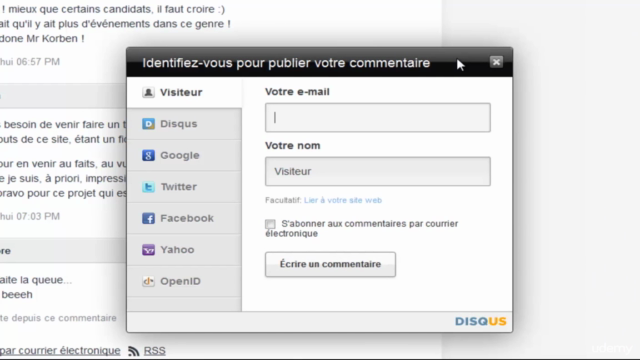This screenshot has height=360, width=640.
Task: Click the Disqus logo icon
Action: pos(148,124)
